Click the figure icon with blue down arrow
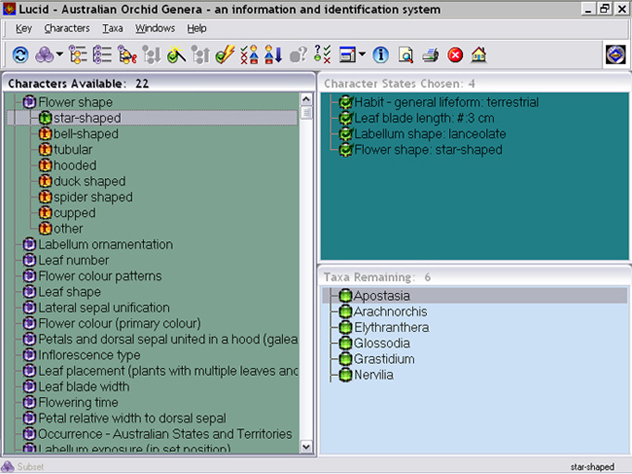632x474 pixels. coord(273,55)
